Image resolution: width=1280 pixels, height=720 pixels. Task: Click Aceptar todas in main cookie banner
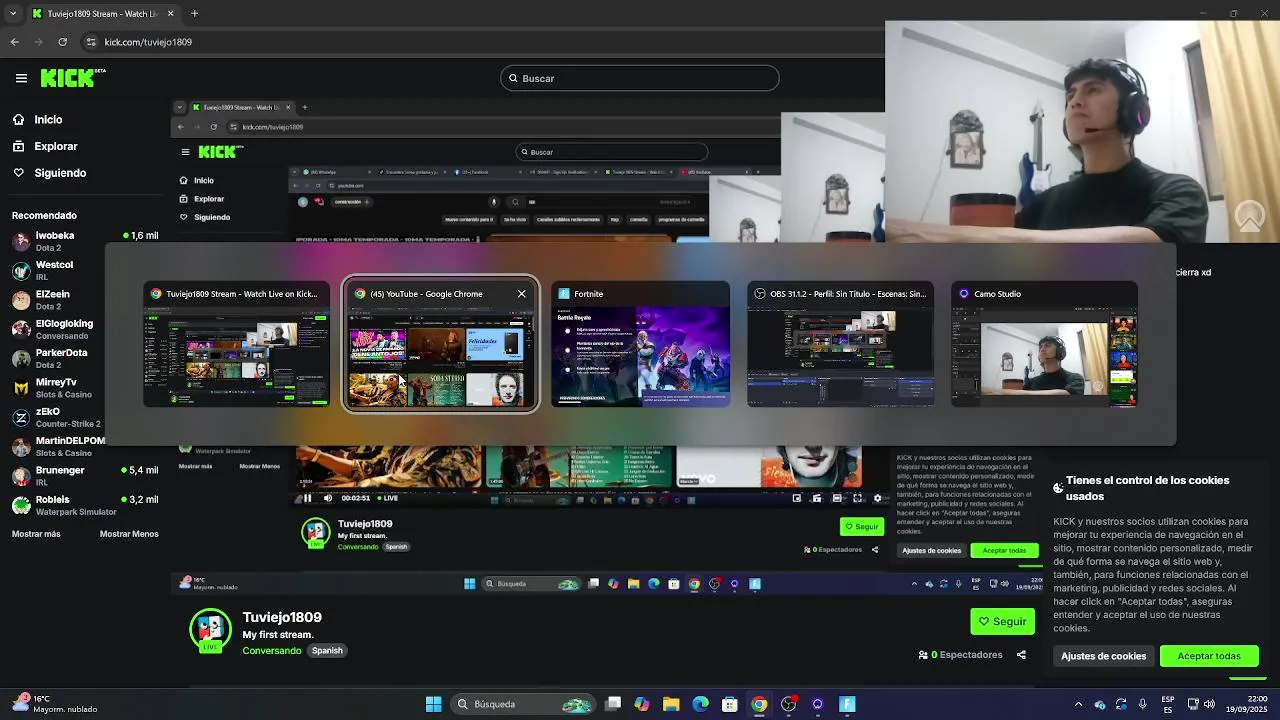[x=1208, y=656]
